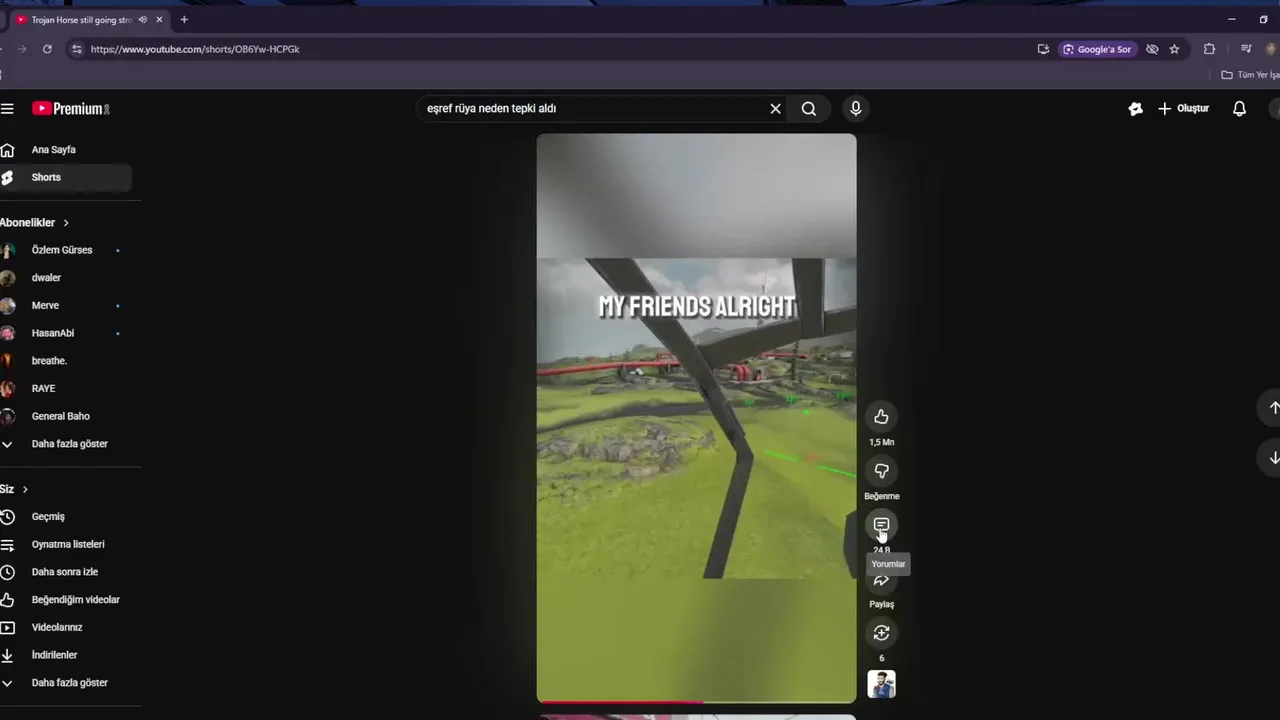Viewport: 1280px width, 720px height.
Task: Click the browser URL address bar
Action: [560, 49]
